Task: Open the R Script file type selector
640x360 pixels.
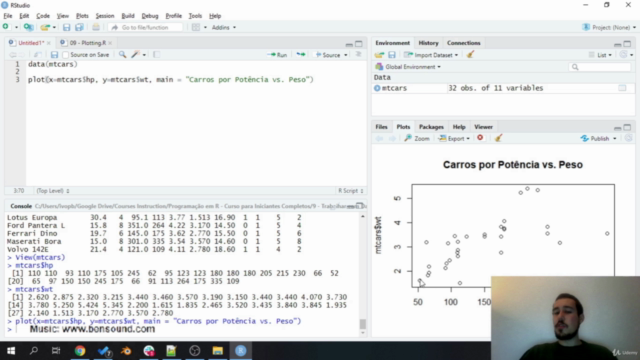Action: click(351, 191)
